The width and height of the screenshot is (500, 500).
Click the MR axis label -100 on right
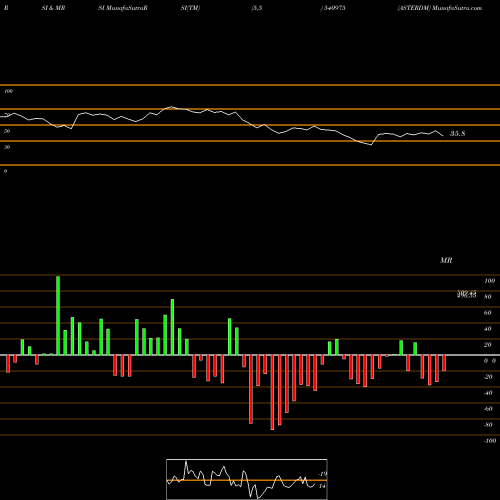[x=490, y=441]
